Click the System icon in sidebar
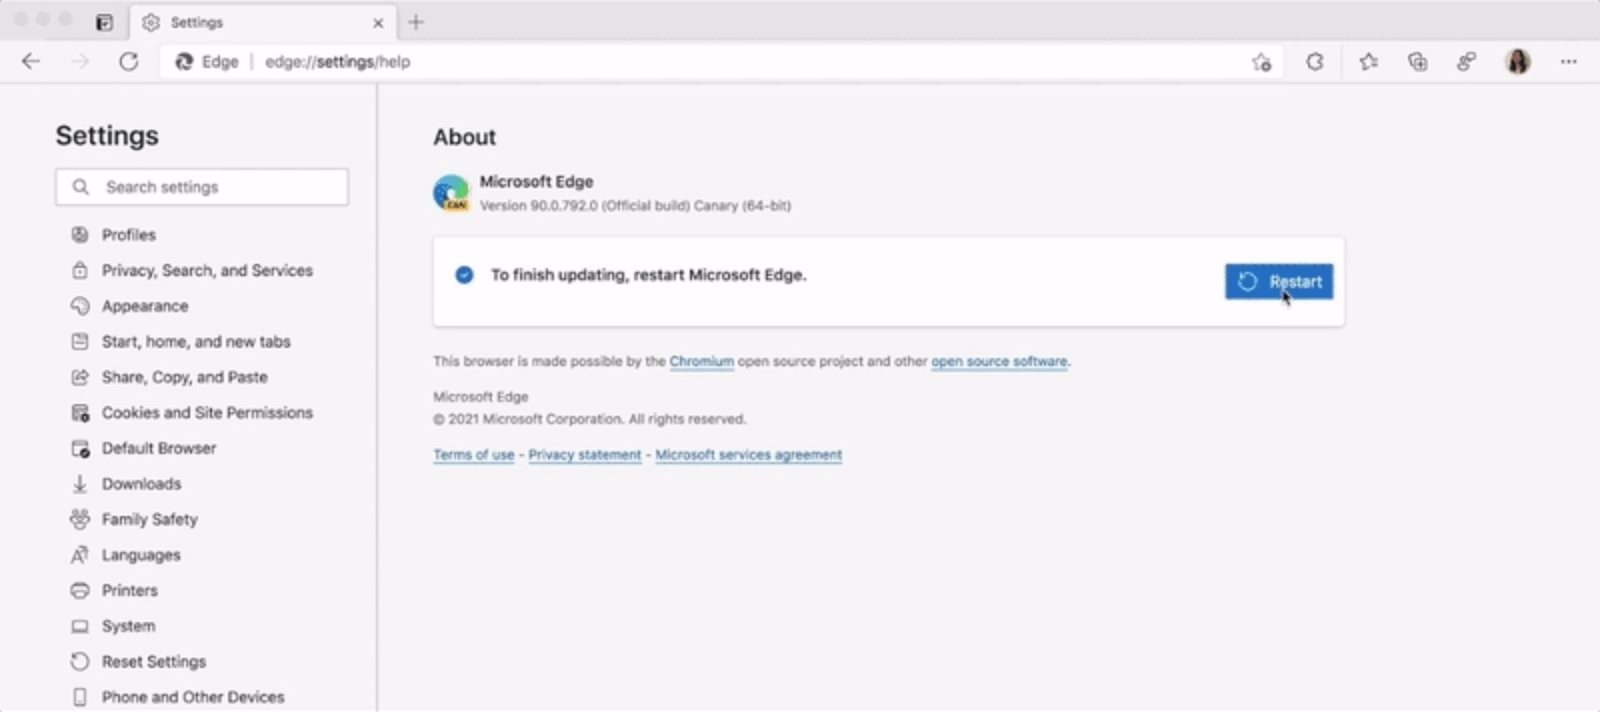1600x712 pixels. (x=80, y=626)
